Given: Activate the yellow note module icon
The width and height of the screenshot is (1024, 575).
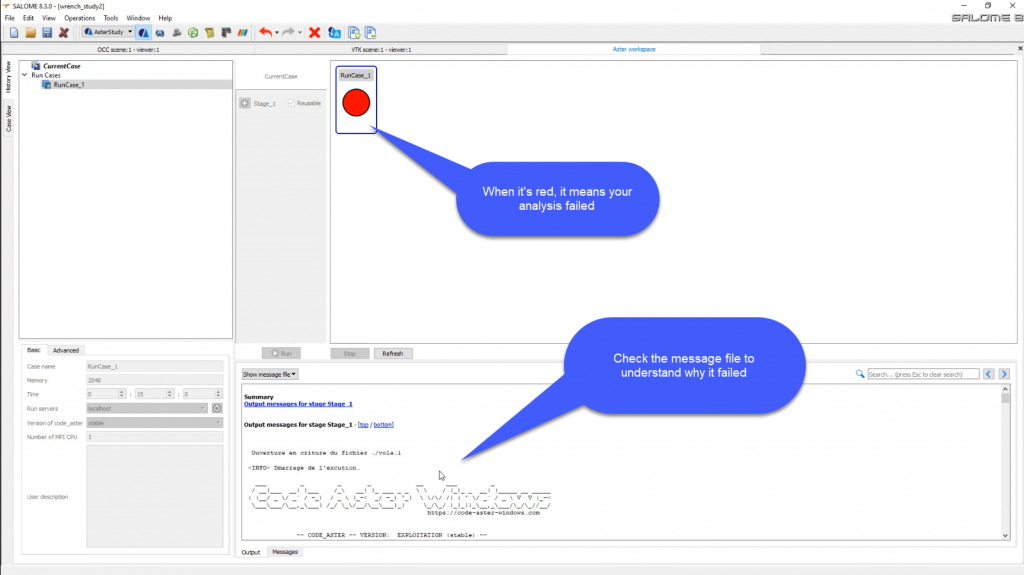Looking at the screenshot, I should [x=210, y=32].
